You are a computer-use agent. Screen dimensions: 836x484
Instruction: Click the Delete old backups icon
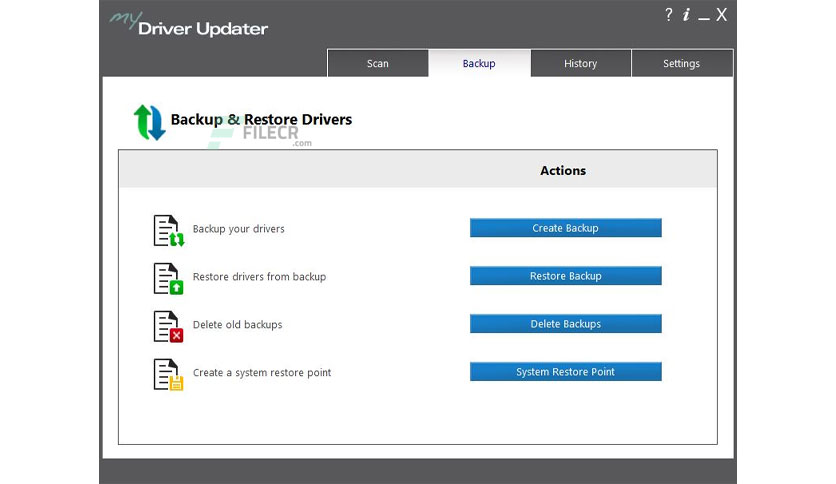[x=168, y=326]
